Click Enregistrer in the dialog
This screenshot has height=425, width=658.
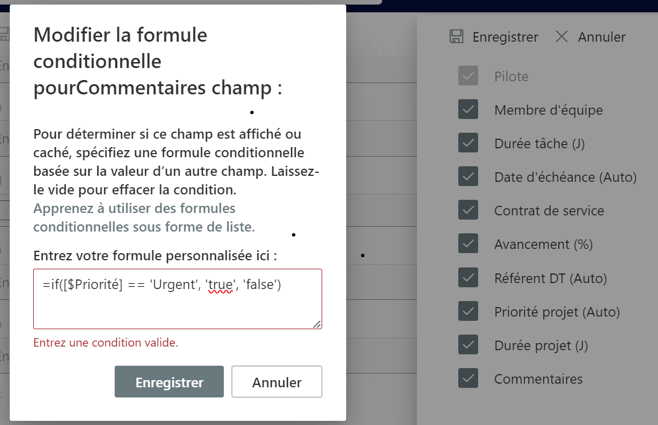click(169, 382)
